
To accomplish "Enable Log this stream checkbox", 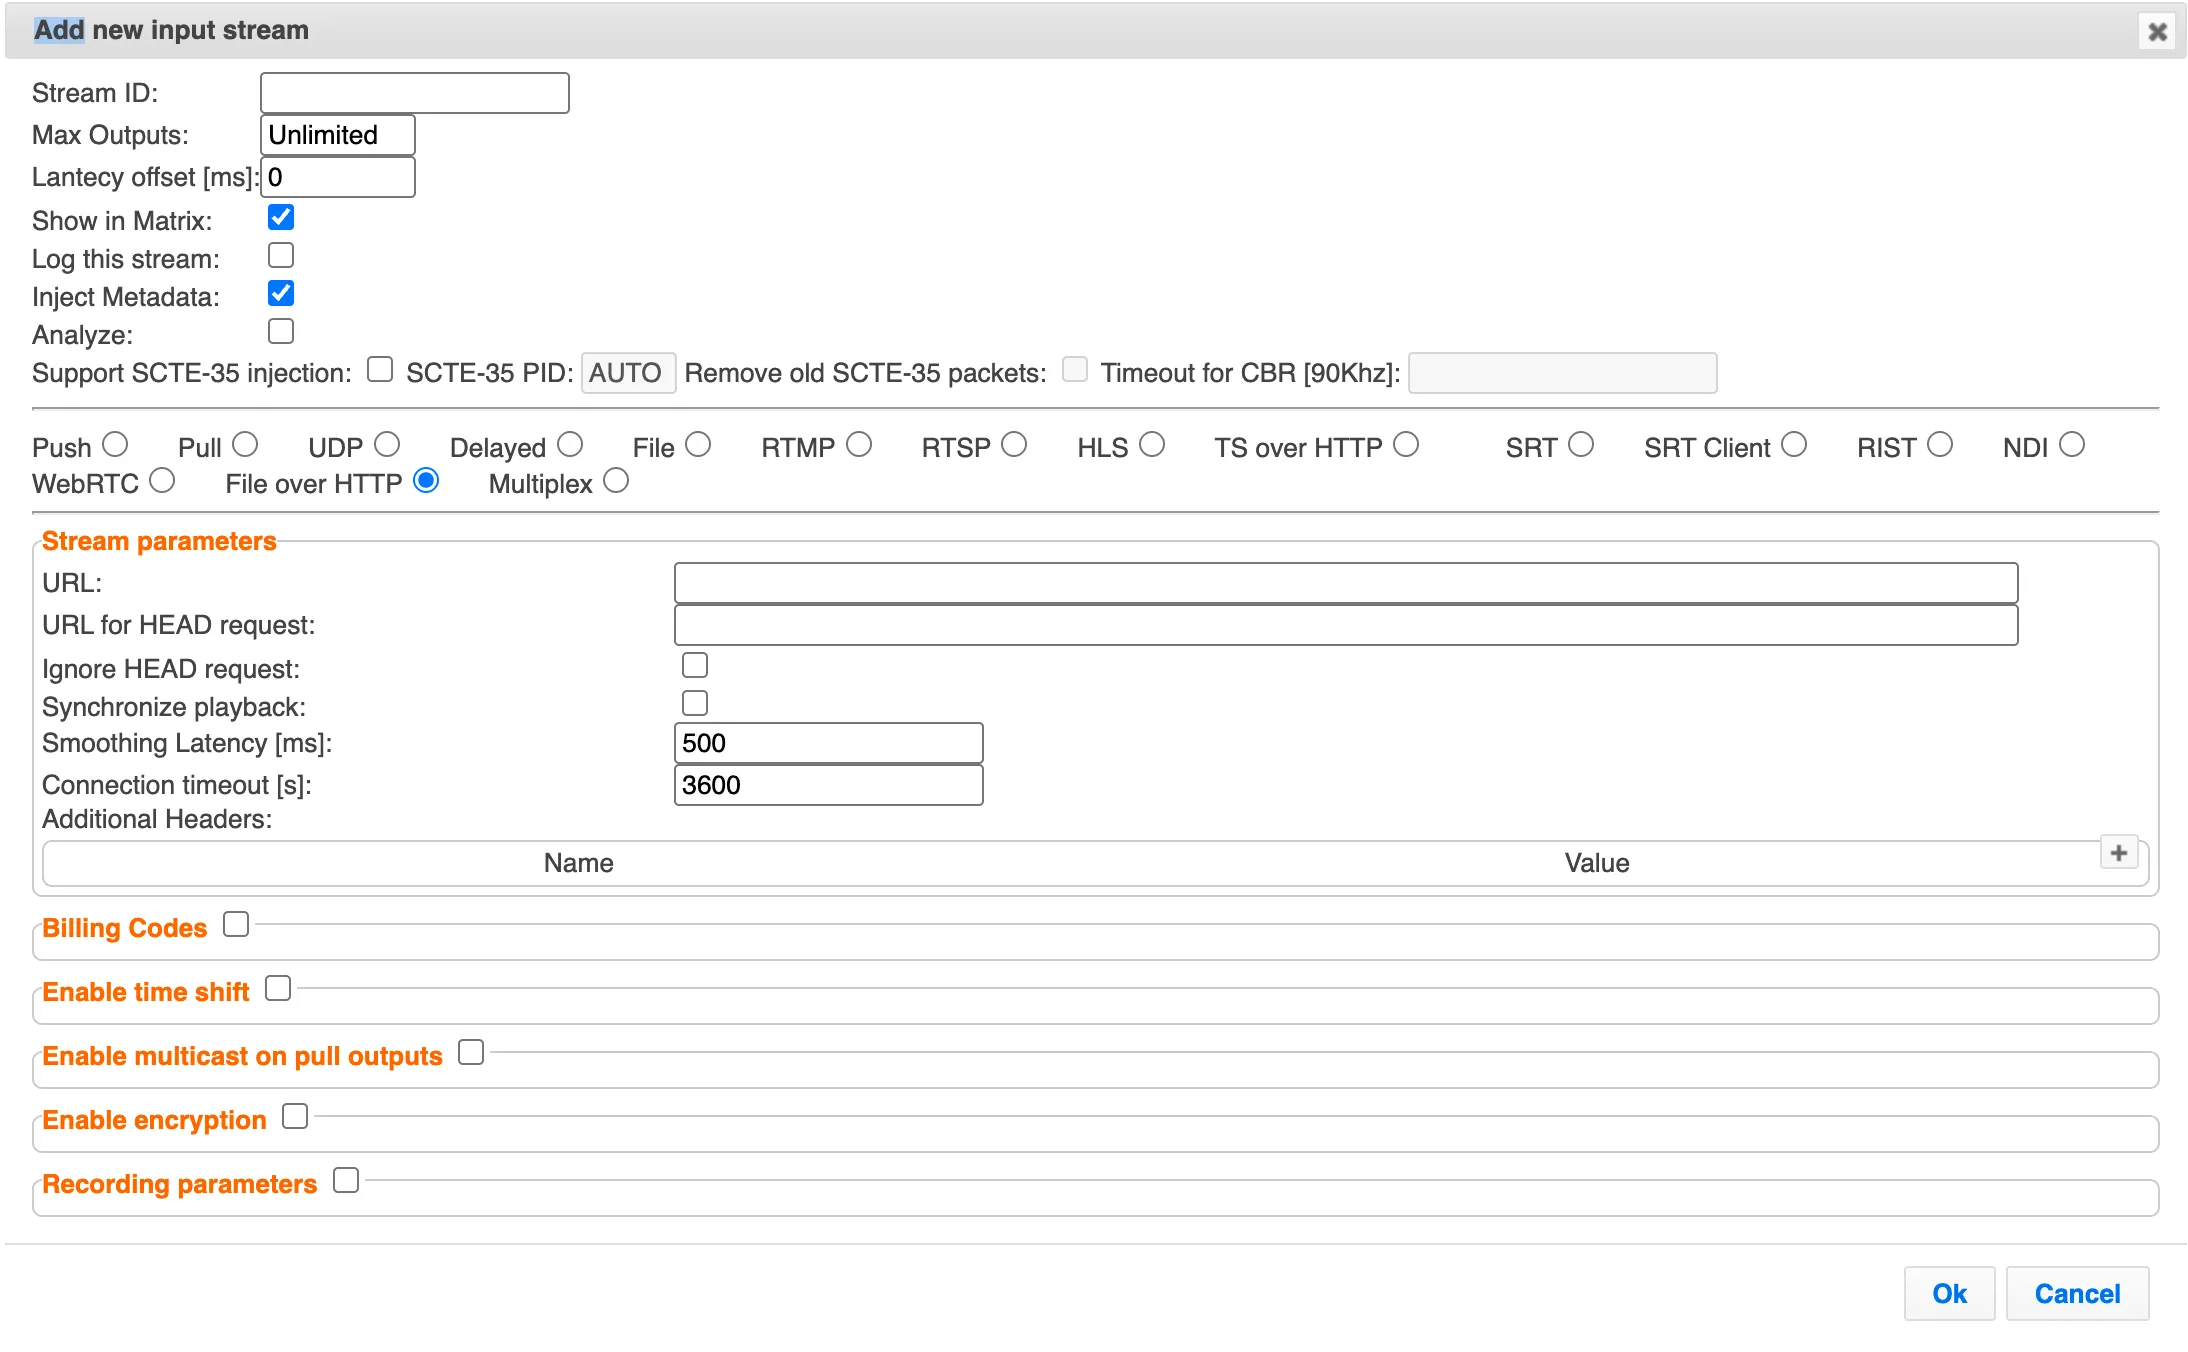I will (281, 255).
